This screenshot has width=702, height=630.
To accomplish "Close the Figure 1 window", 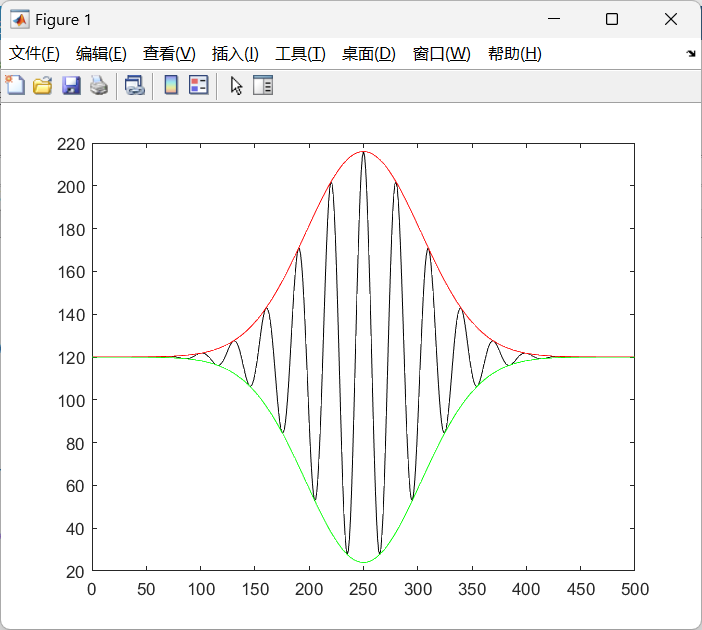I will pyautogui.click(x=671, y=19).
